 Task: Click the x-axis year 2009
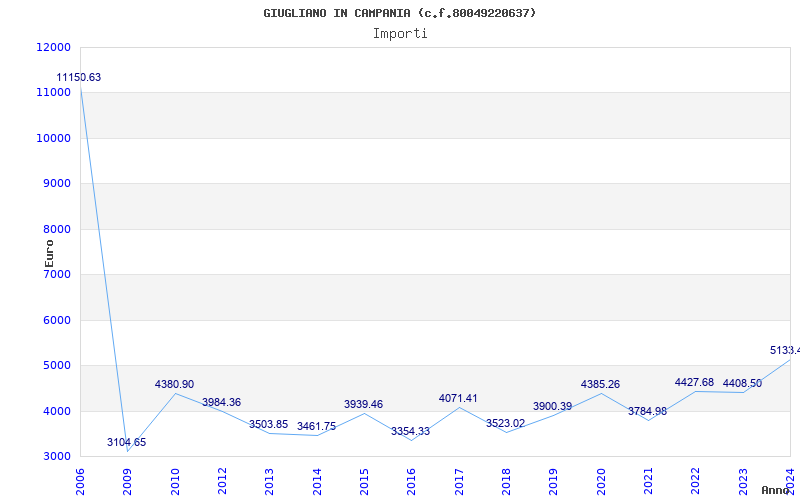pos(128,481)
